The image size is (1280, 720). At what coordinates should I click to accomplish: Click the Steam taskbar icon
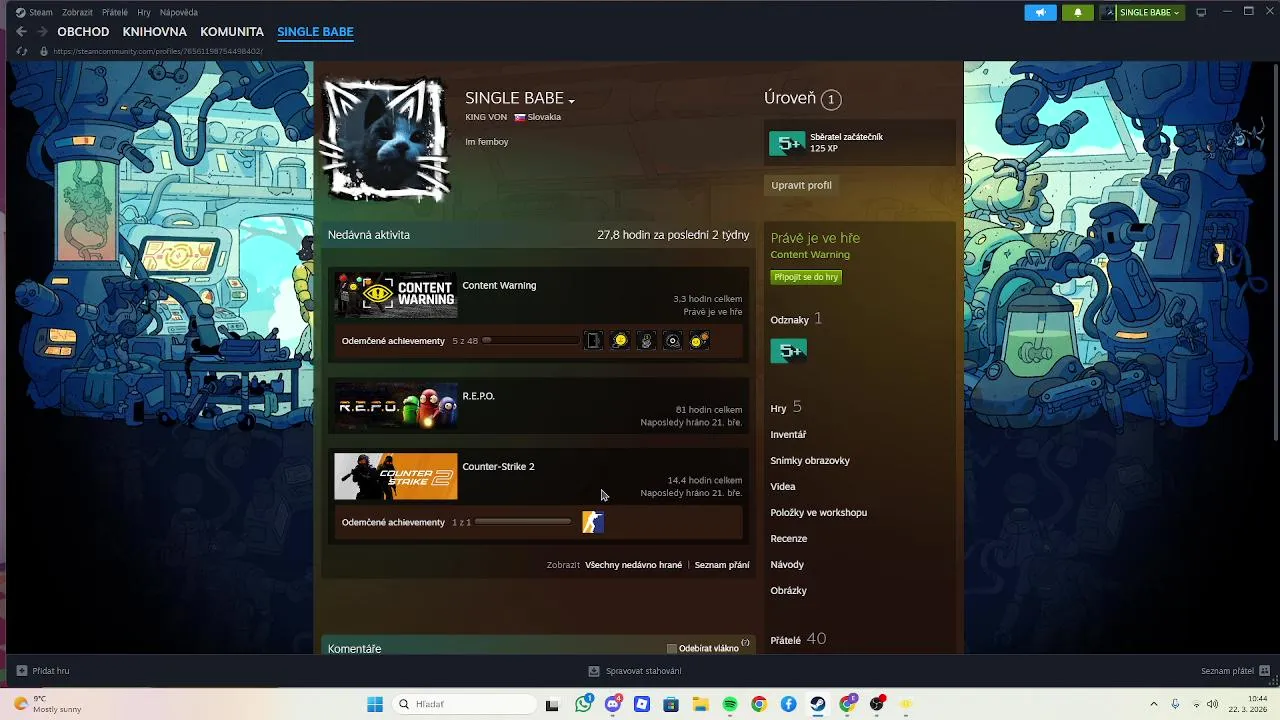coord(818,704)
